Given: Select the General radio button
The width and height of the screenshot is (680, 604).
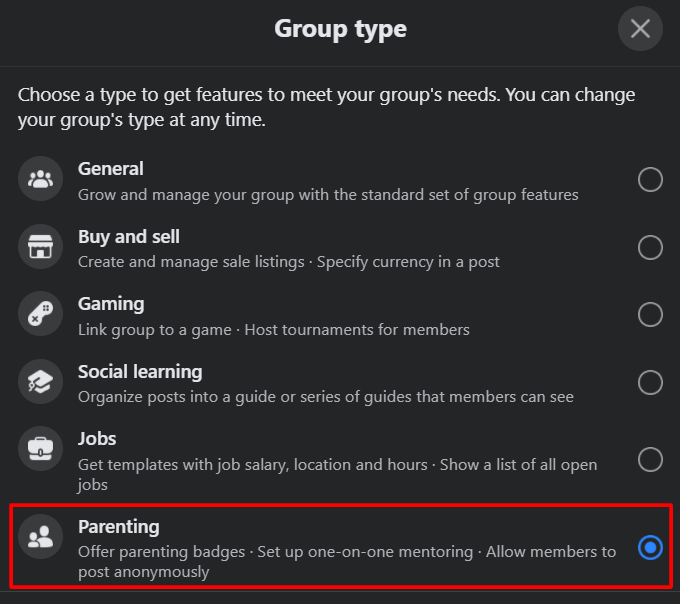Looking at the screenshot, I should pos(650,180).
